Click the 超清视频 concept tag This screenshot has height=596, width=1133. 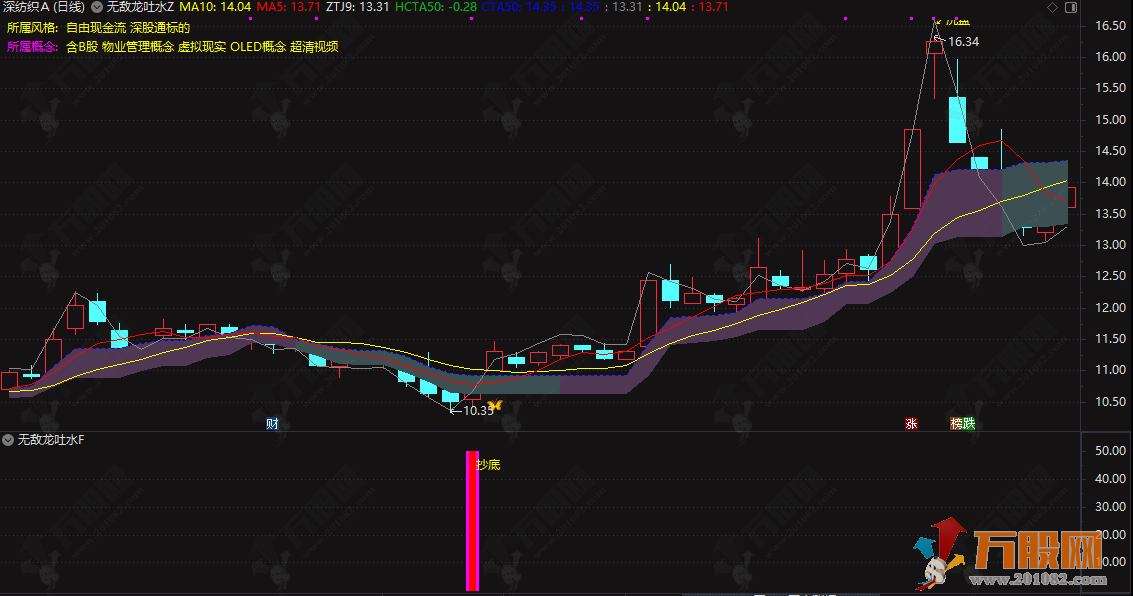[314, 46]
